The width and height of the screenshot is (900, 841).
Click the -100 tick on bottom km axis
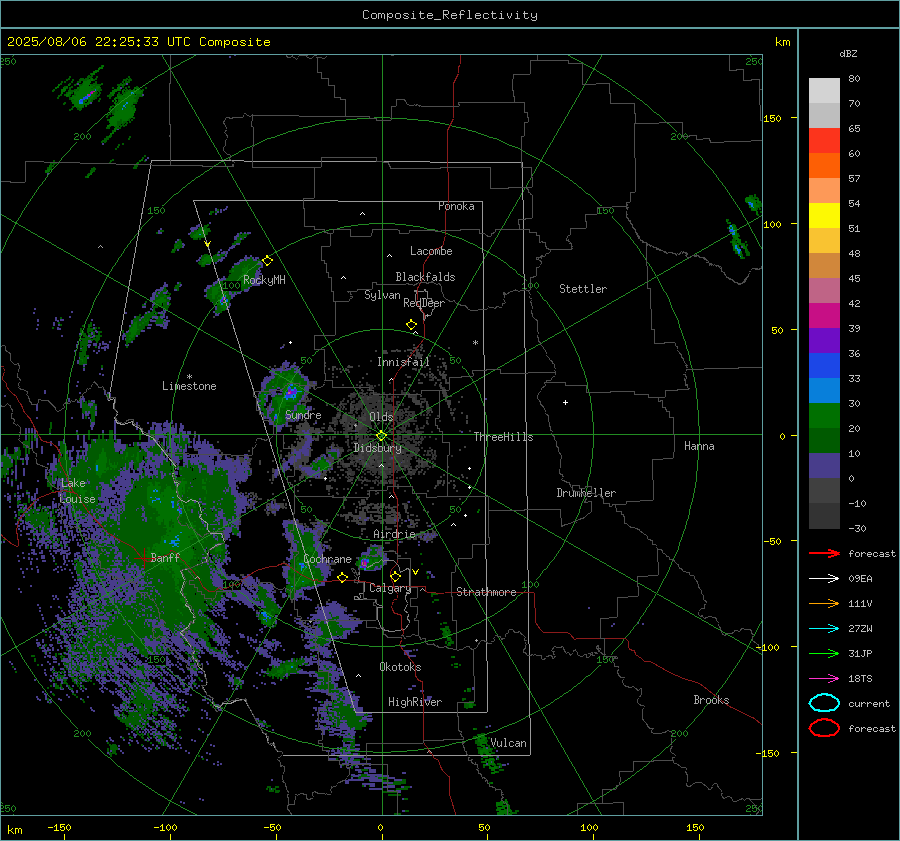(165, 827)
